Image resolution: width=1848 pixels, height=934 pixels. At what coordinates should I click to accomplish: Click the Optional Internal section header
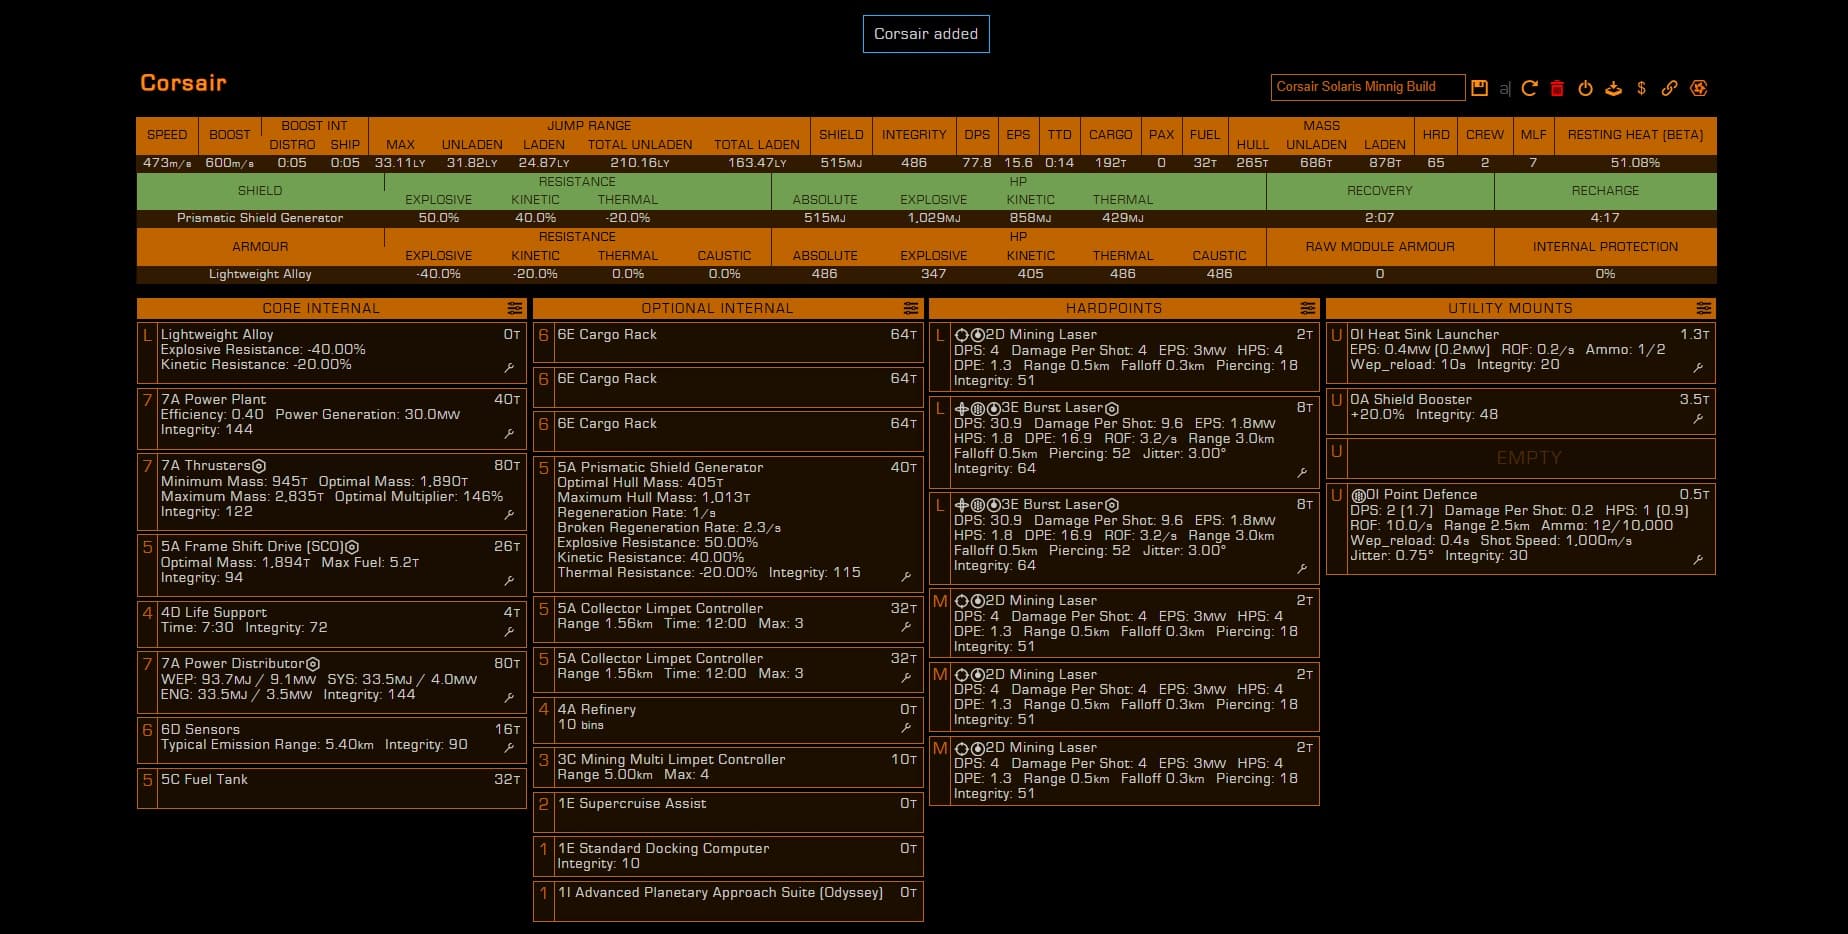pos(717,308)
